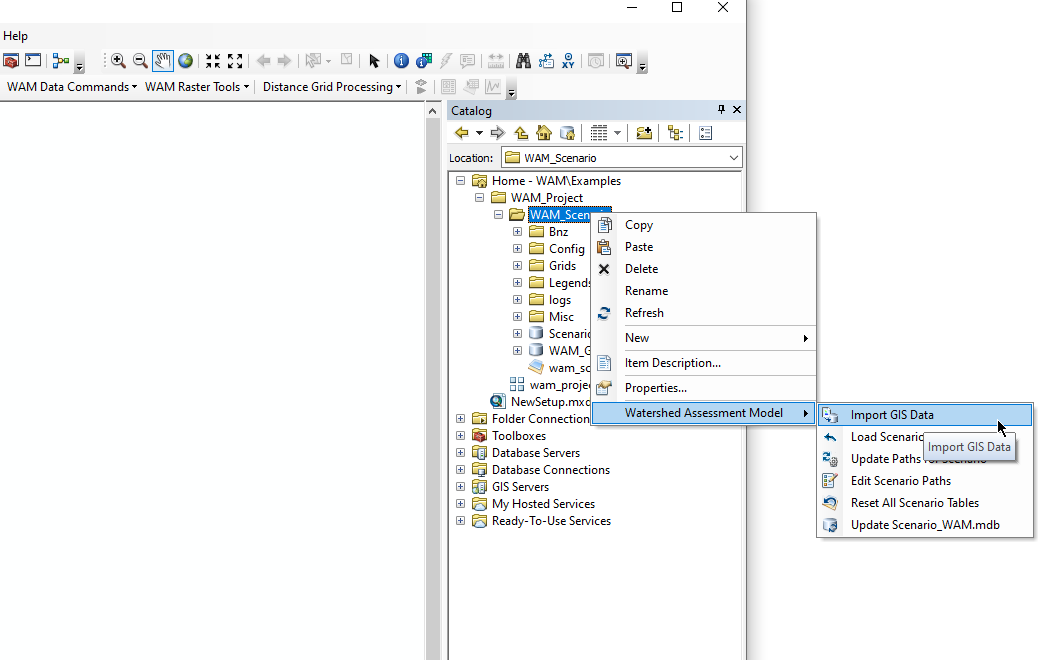Expand the Bnz folder

click(517, 231)
